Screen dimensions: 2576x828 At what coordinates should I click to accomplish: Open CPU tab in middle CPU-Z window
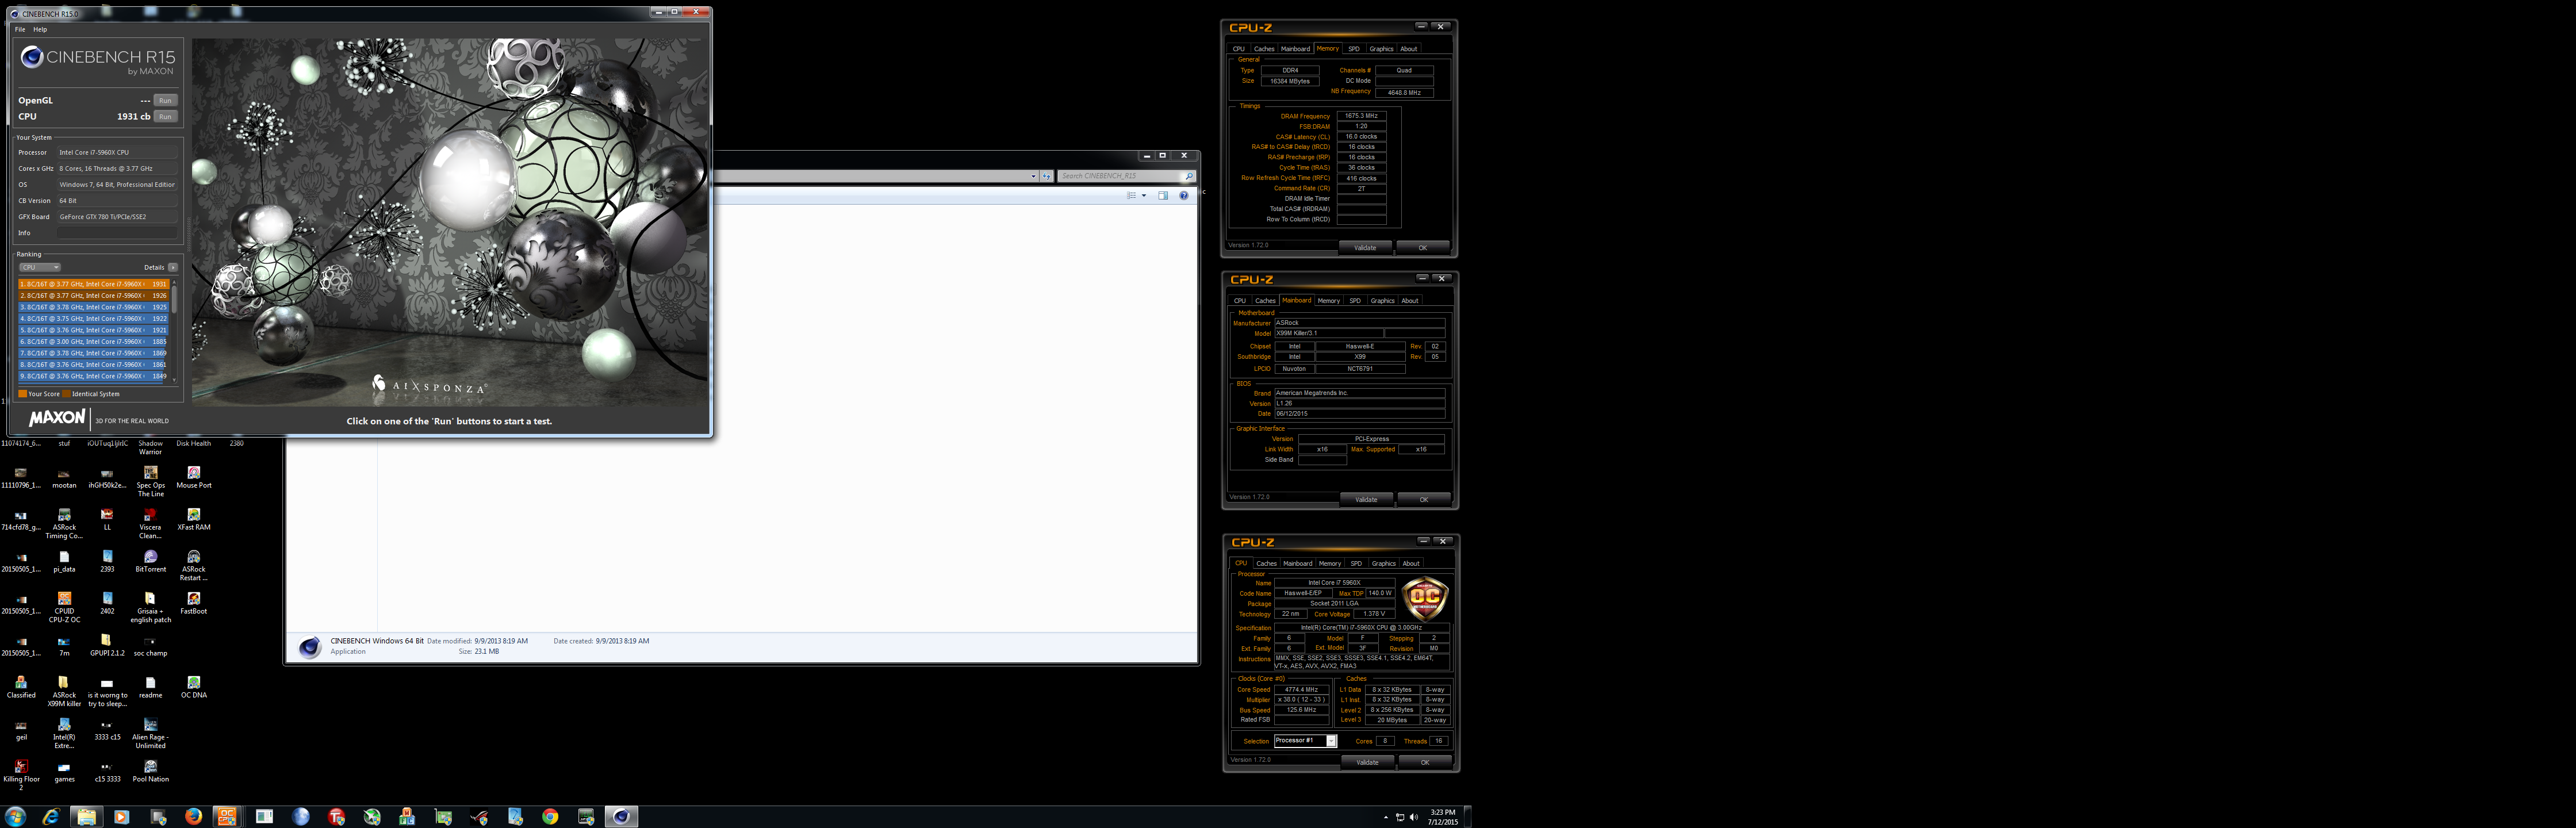tap(1240, 300)
